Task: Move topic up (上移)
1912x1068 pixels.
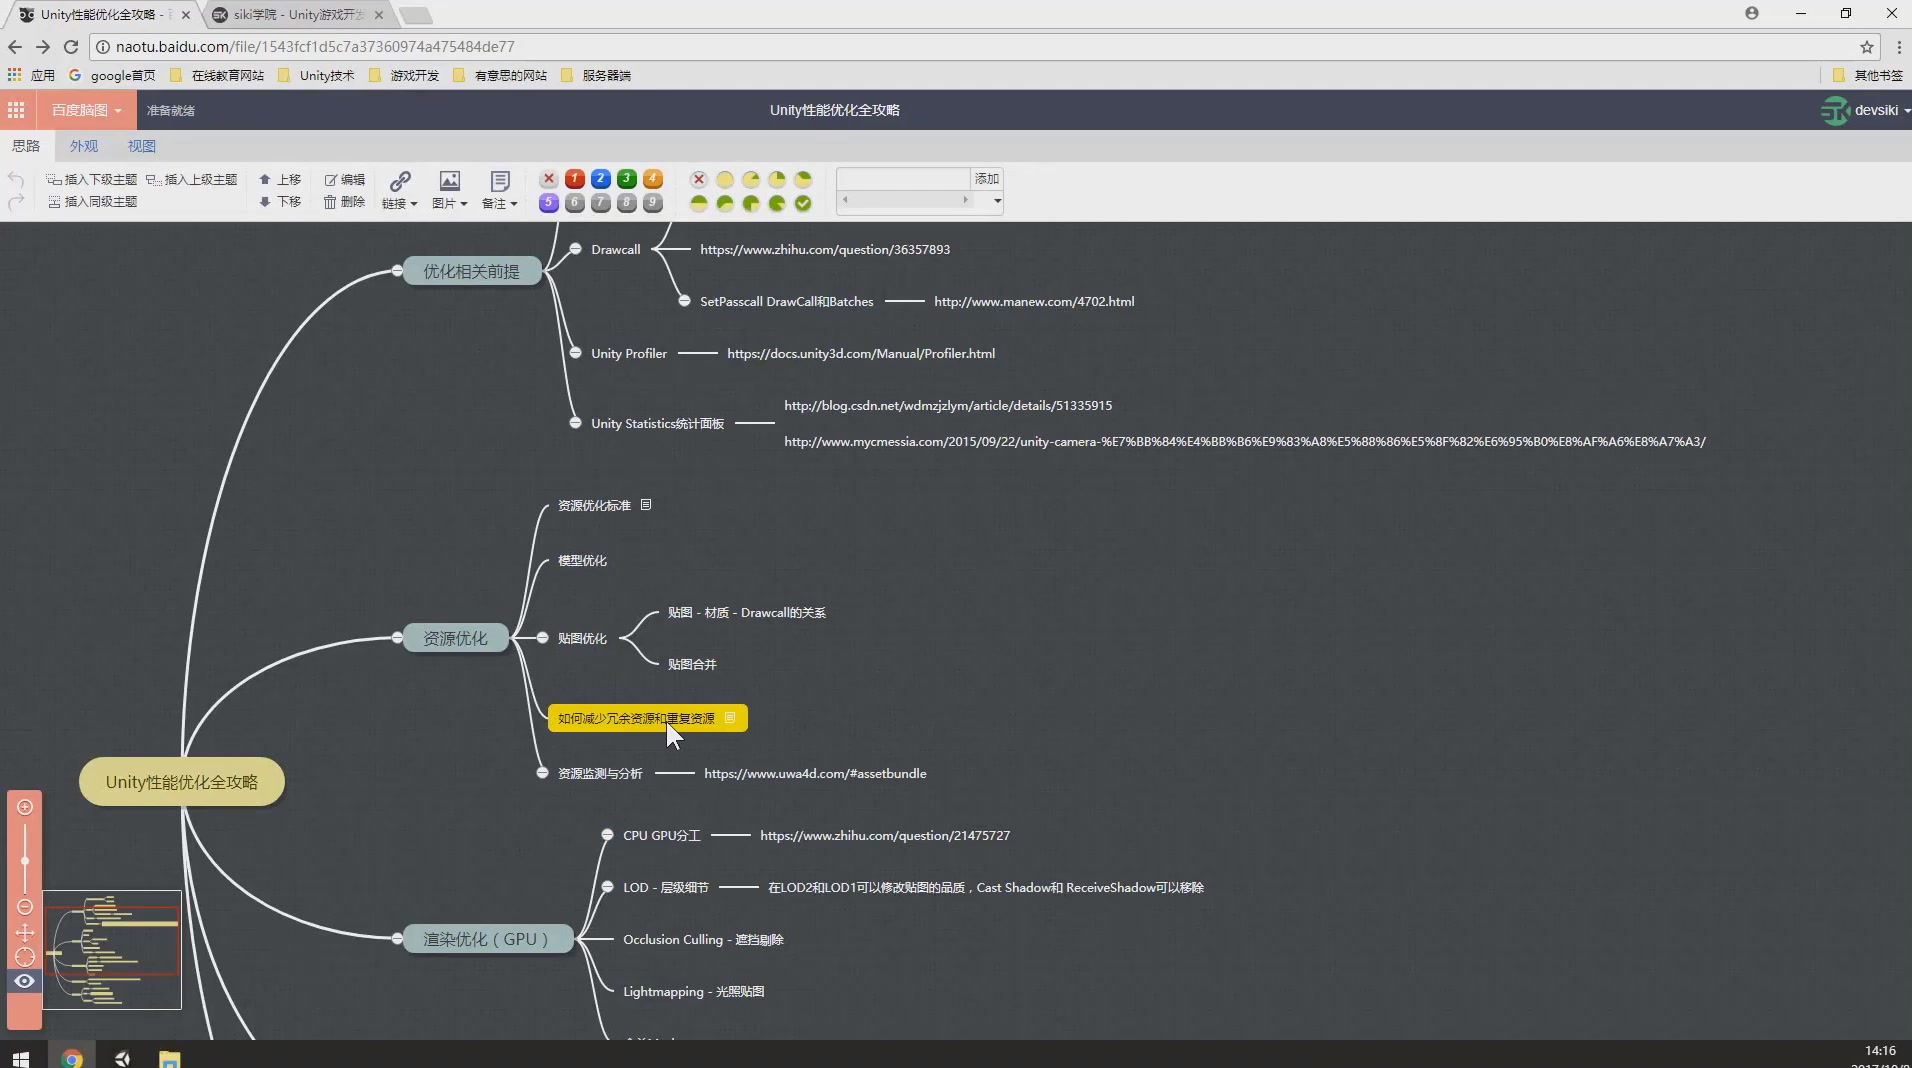Action: (x=280, y=179)
